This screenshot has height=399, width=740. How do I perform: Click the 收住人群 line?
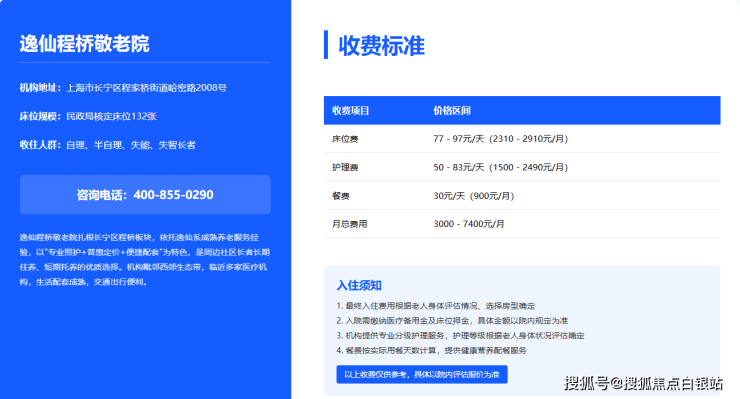(108, 145)
